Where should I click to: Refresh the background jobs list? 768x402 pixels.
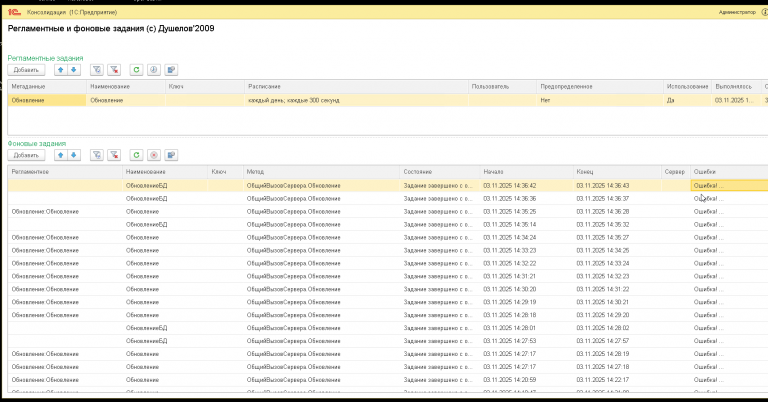136,155
